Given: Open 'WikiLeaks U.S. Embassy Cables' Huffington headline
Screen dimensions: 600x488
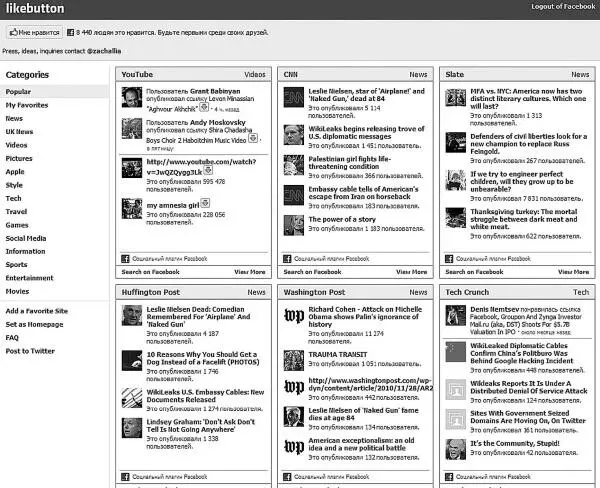Looking at the screenshot, I should click(205, 396).
